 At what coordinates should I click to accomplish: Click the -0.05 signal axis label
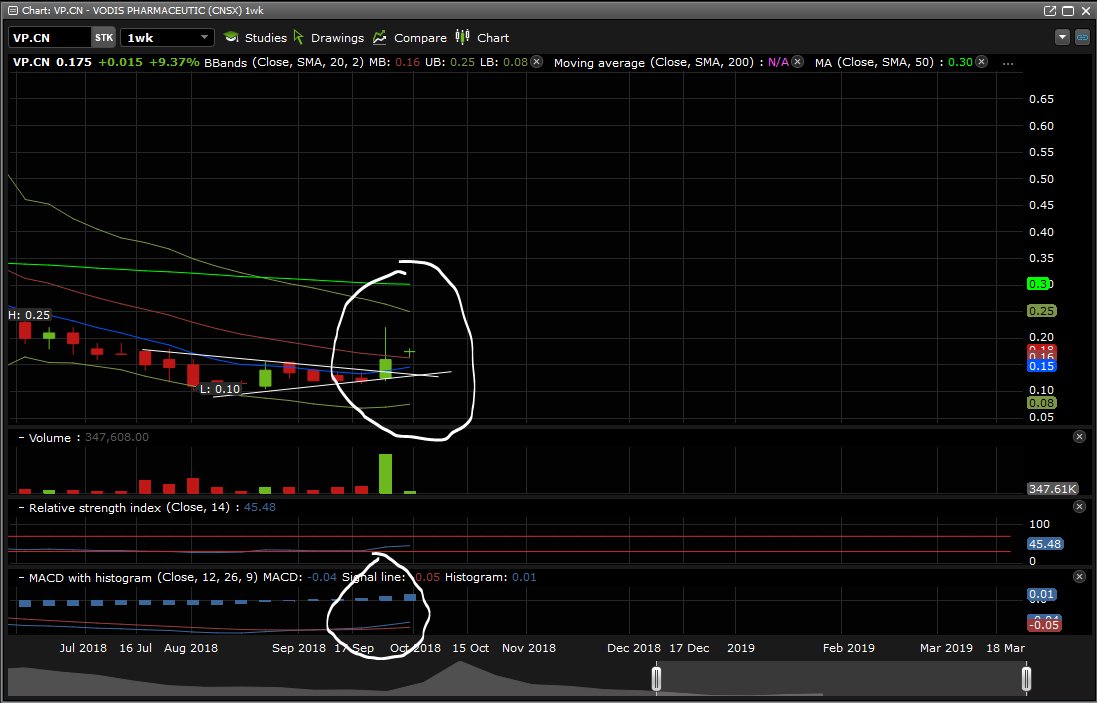[x=1044, y=625]
